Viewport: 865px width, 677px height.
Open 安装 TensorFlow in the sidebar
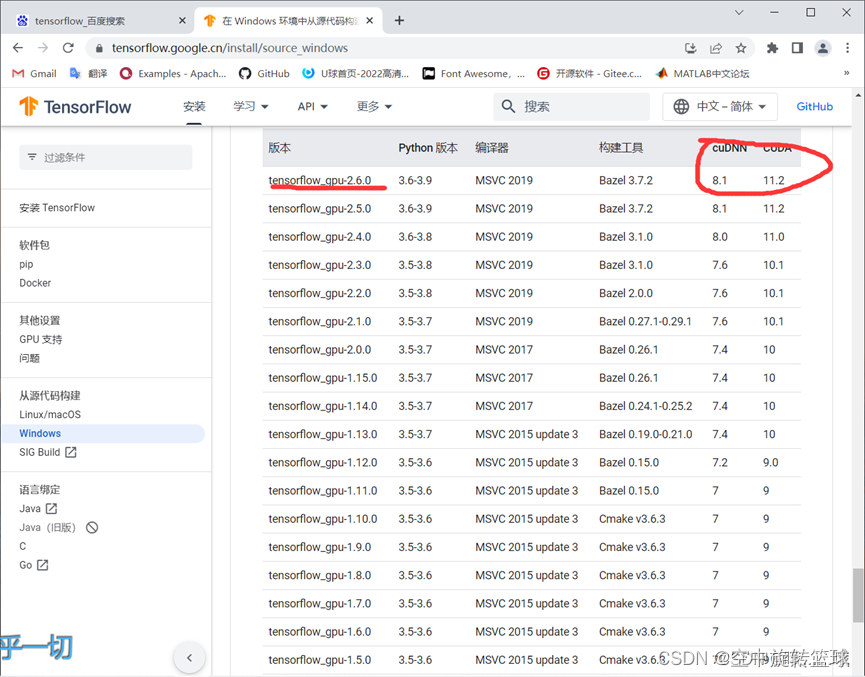[x=57, y=207]
